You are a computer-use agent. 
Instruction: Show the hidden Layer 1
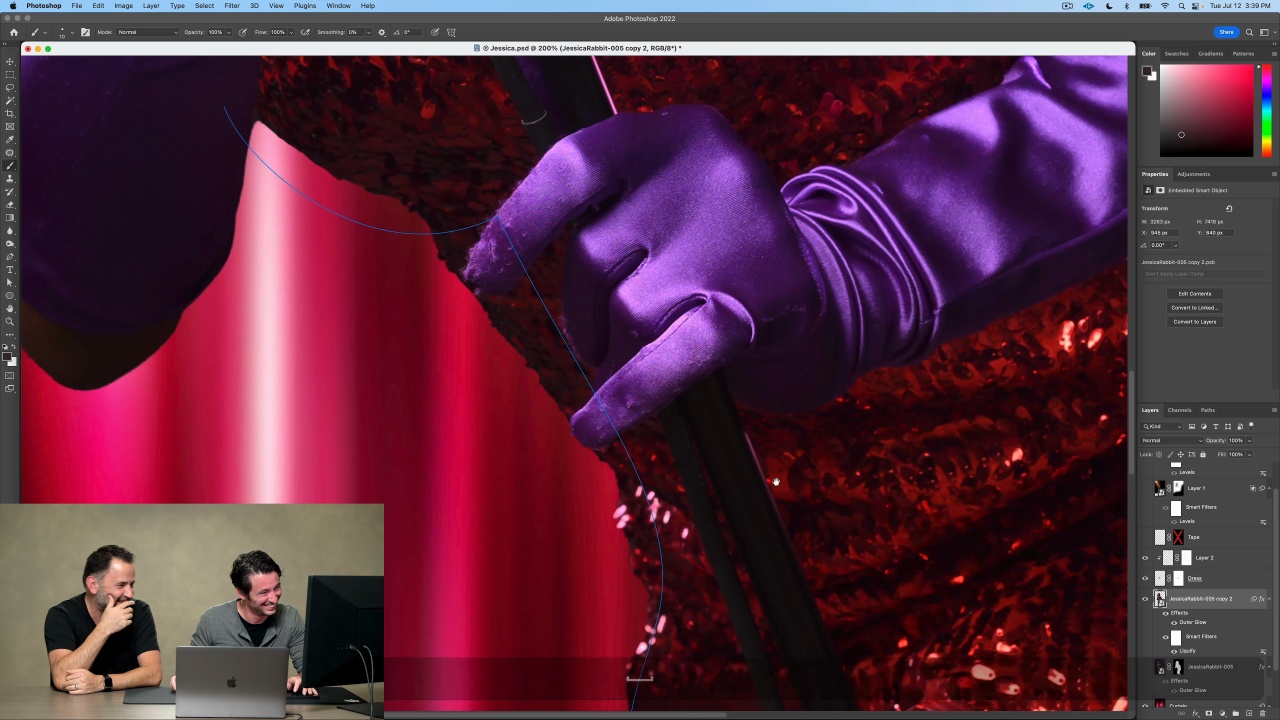1145,488
